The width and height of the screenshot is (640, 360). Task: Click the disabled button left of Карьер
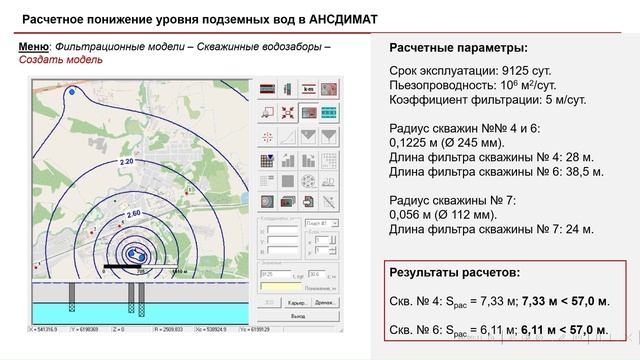click(269, 302)
